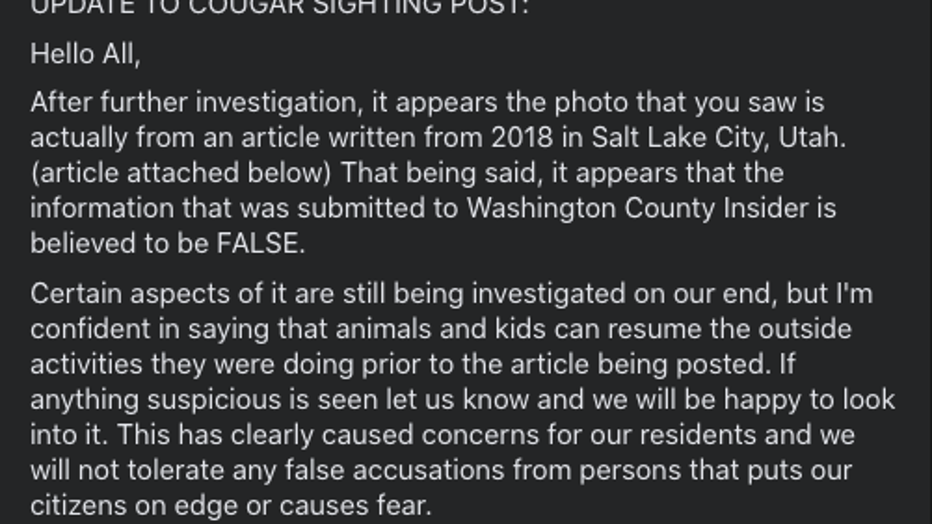Image resolution: width=932 pixels, height=524 pixels.
Task: Click the capitalized word 'FALSE'
Action: 260,244
